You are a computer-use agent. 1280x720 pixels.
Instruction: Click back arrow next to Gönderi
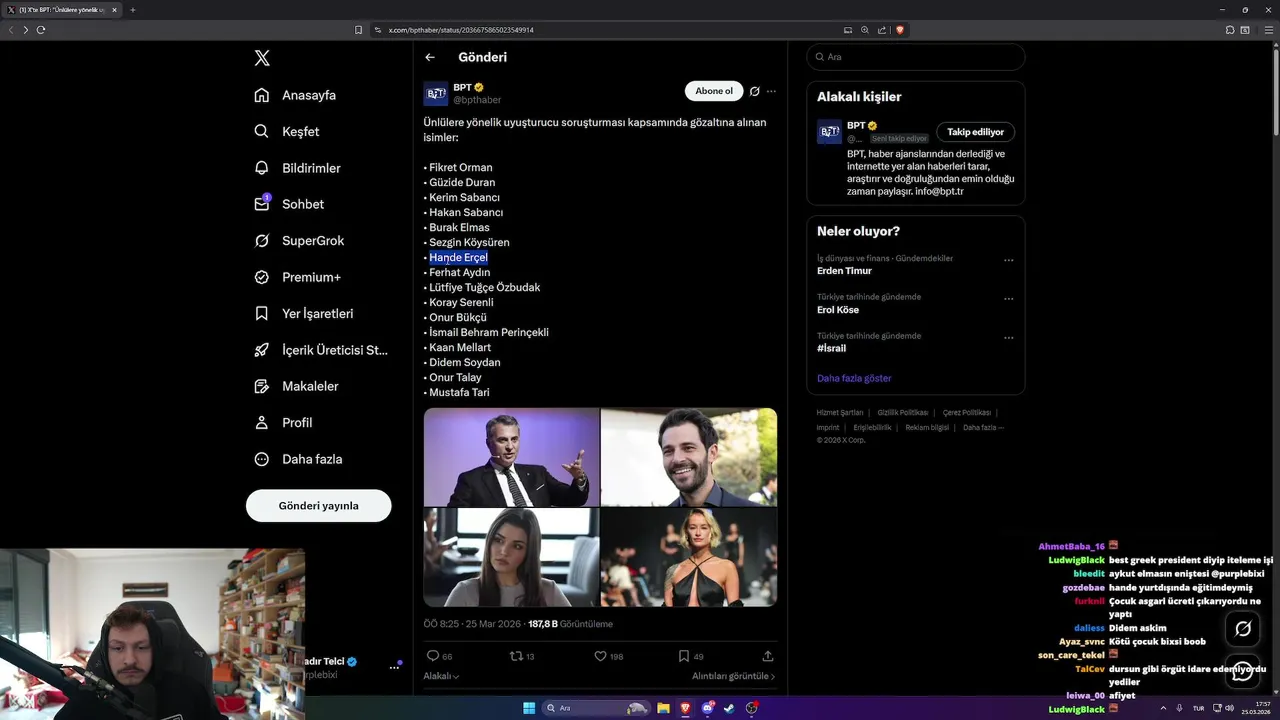click(x=430, y=57)
